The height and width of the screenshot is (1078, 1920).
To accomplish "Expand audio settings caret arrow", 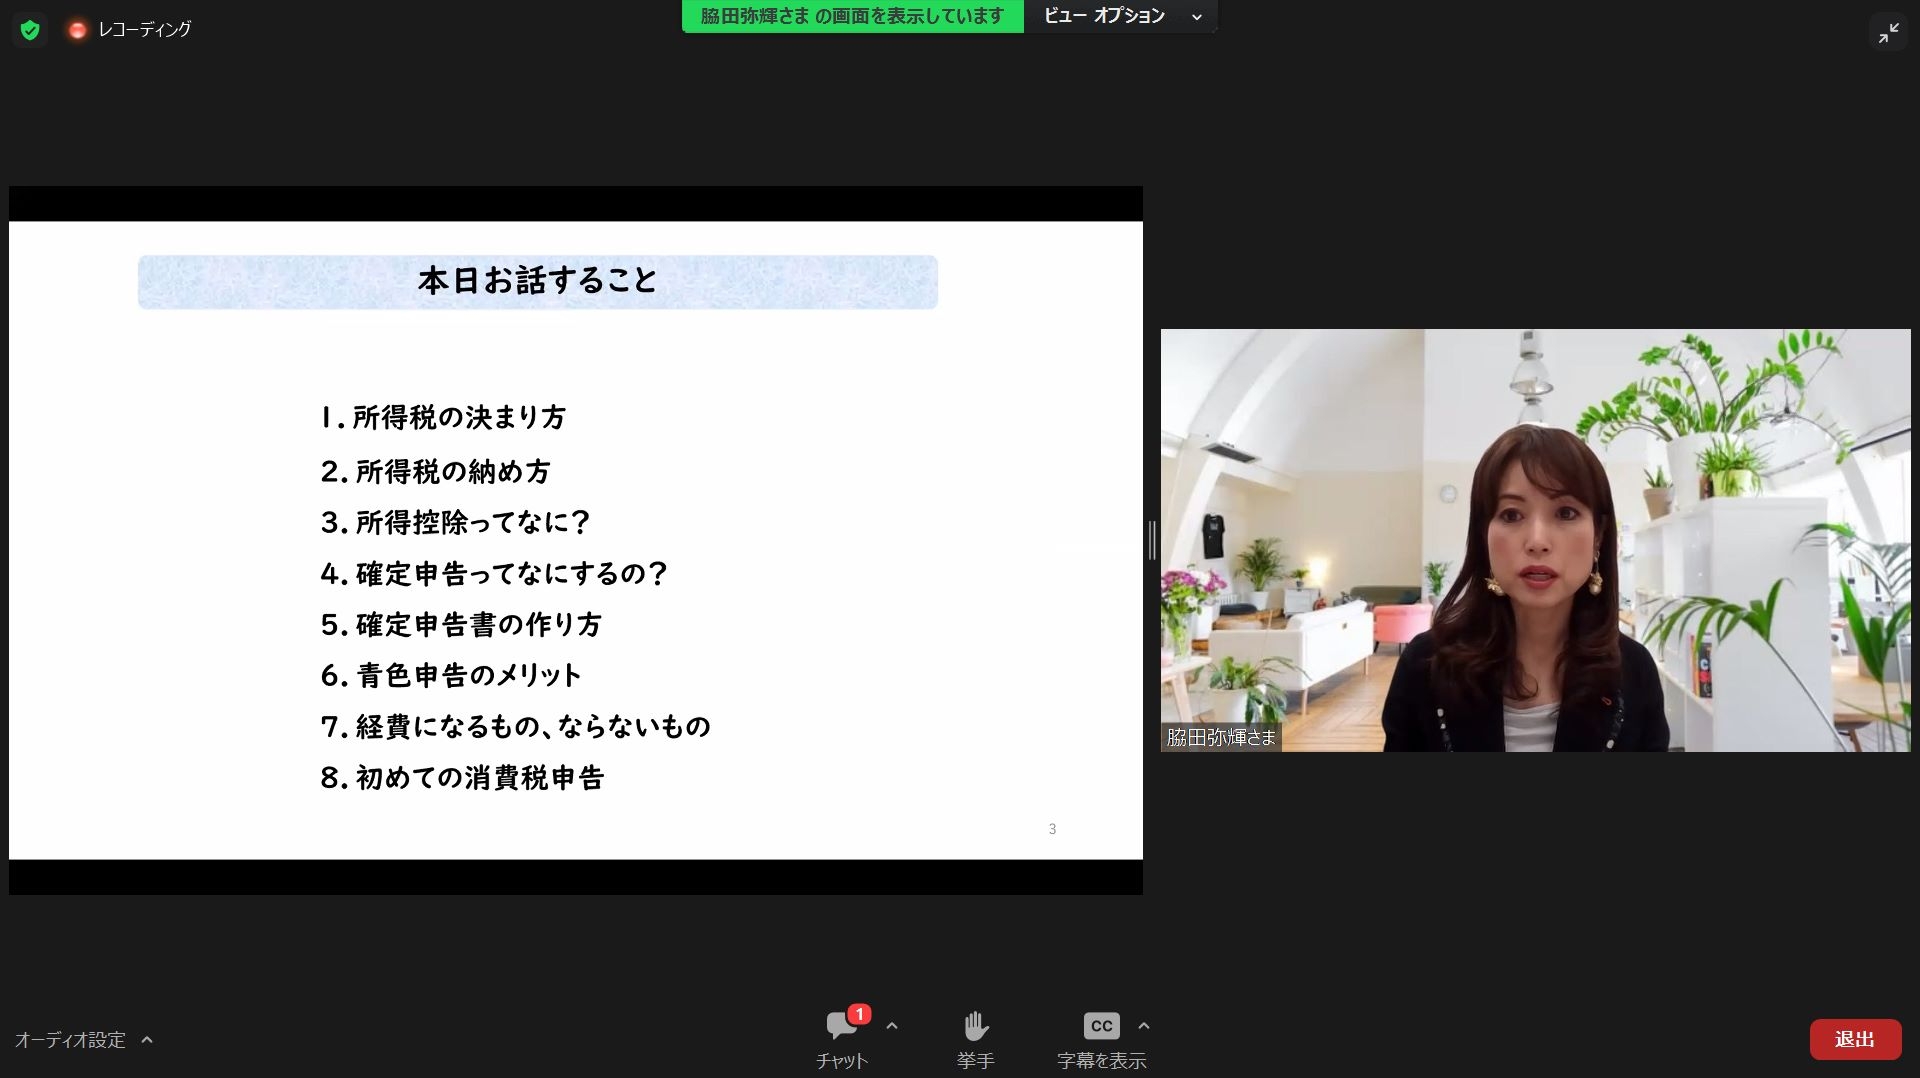I will (x=147, y=1040).
